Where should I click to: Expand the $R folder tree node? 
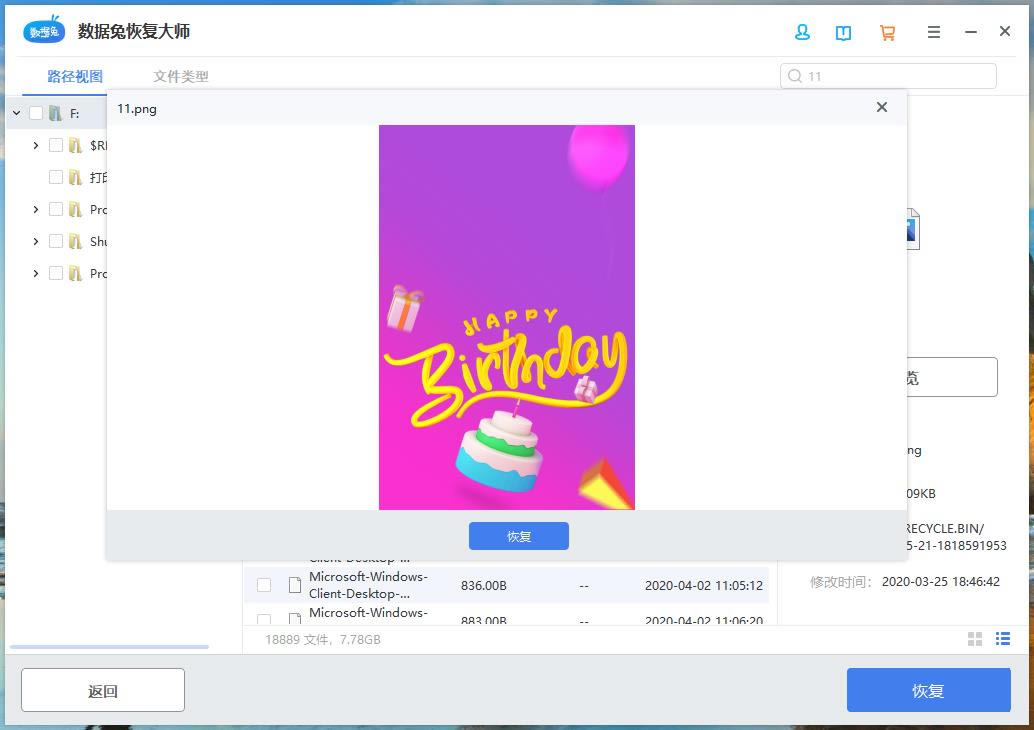tap(36, 145)
